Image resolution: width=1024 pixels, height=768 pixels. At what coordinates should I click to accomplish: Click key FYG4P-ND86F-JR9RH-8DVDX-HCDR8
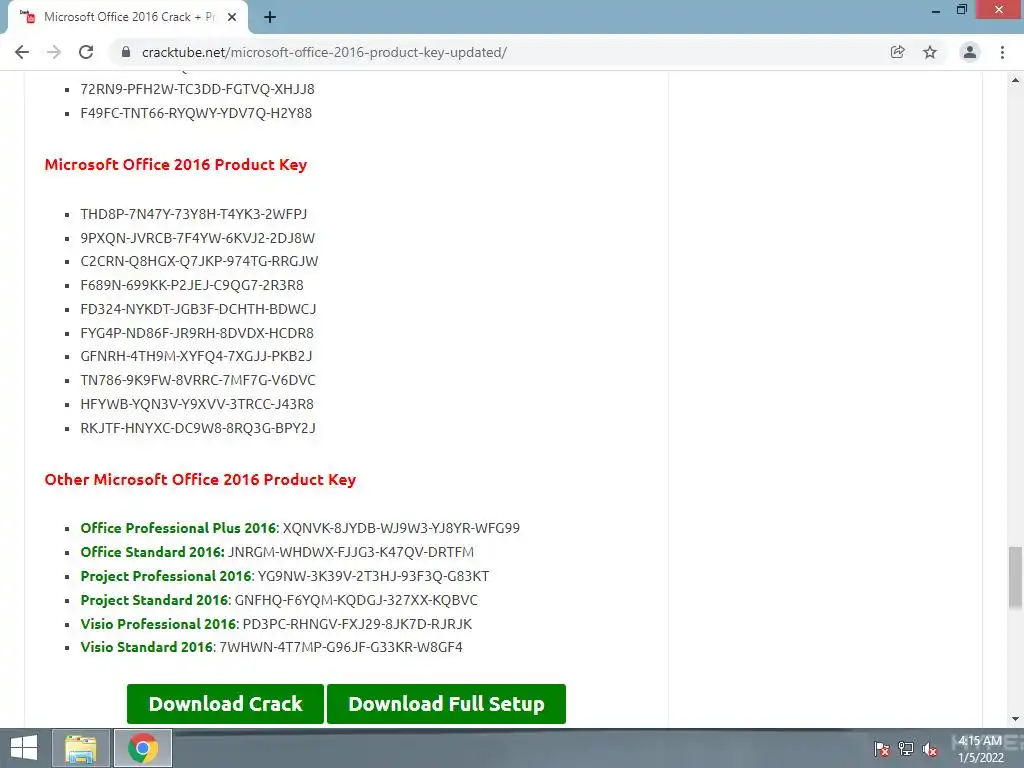[197, 333]
